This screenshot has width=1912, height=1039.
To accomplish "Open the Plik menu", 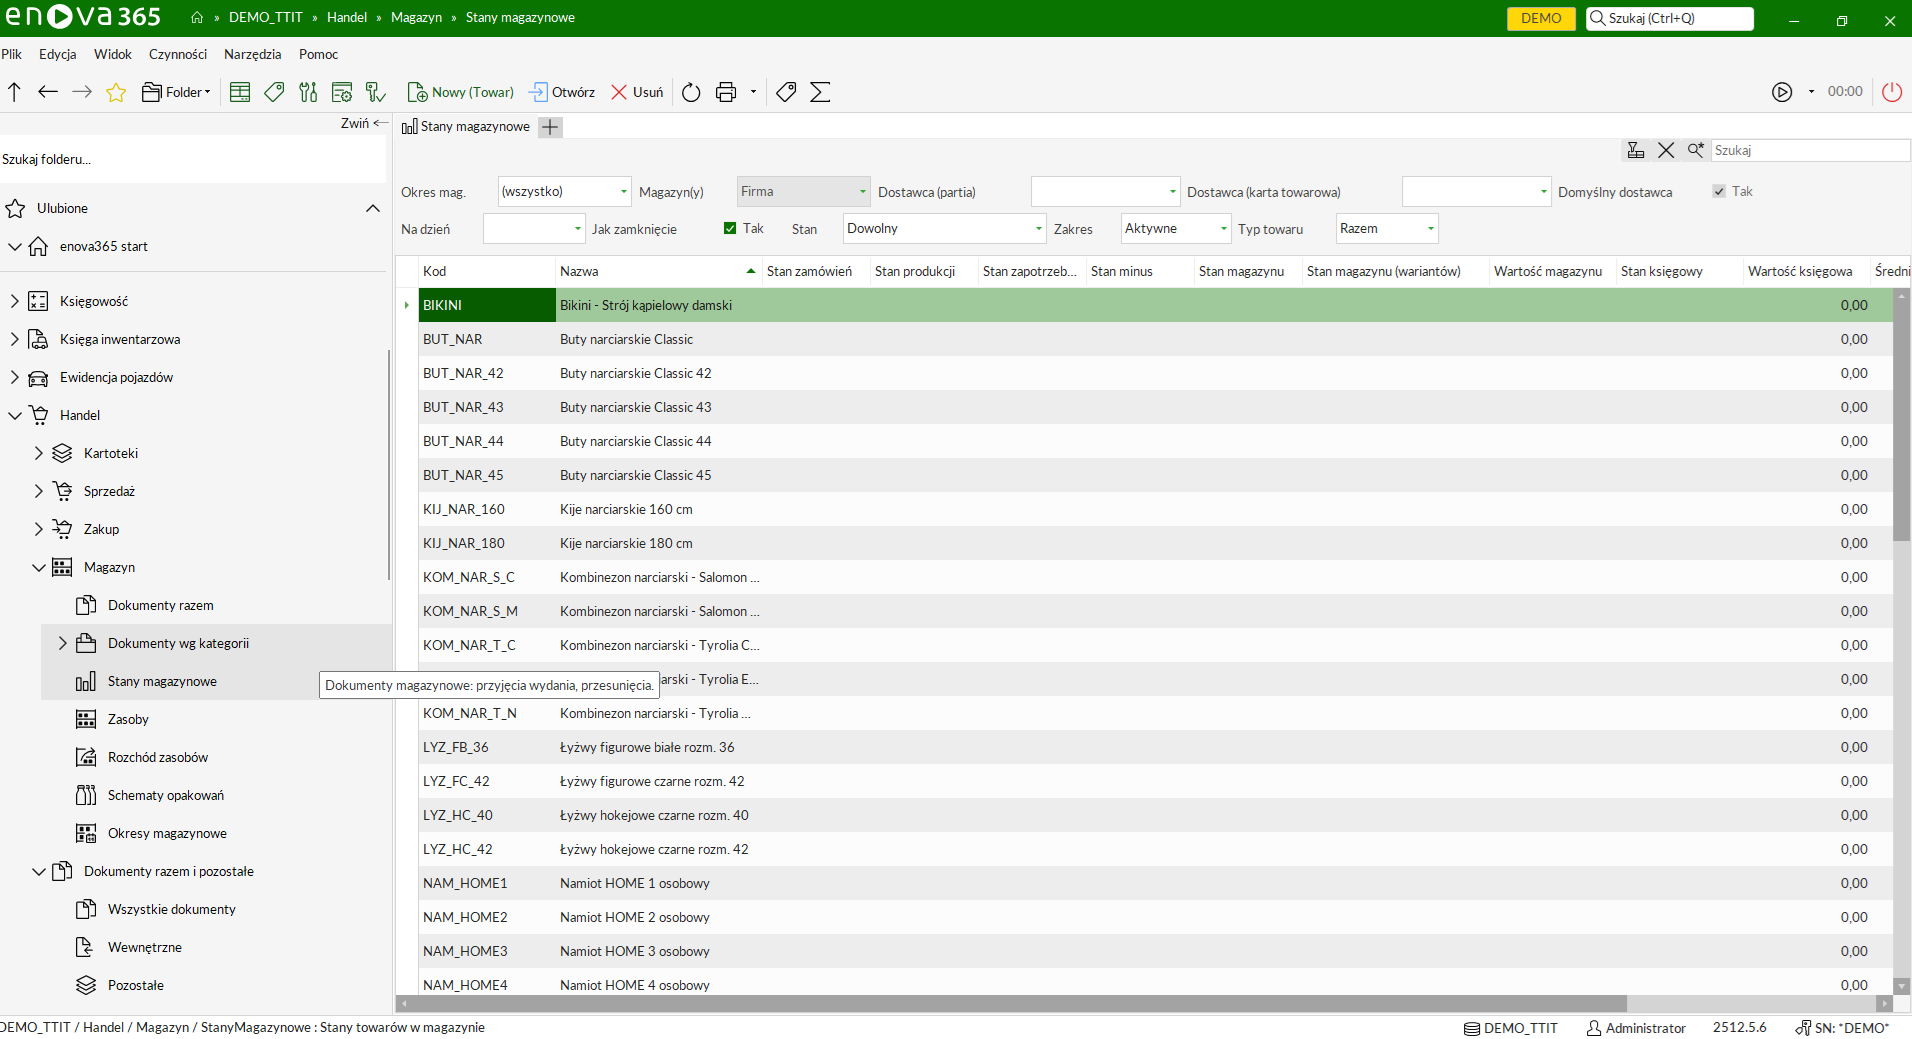I will 12,54.
